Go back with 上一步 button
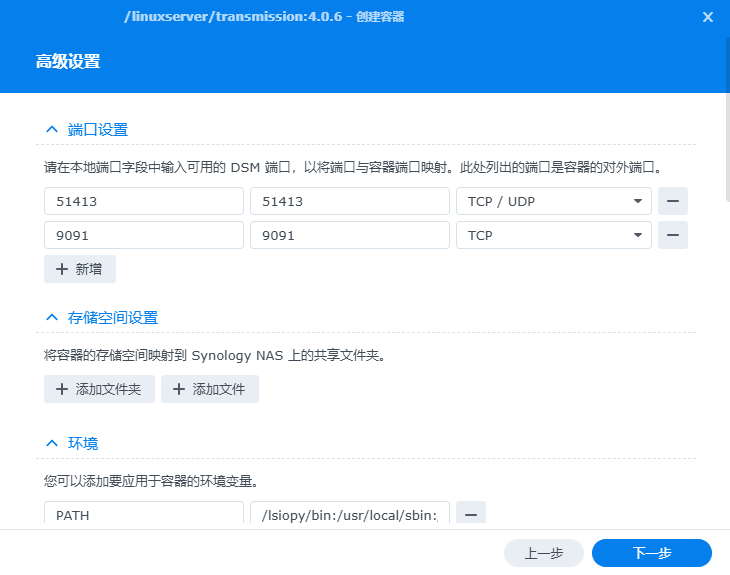The width and height of the screenshot is (730, 575). pos(543,553)
